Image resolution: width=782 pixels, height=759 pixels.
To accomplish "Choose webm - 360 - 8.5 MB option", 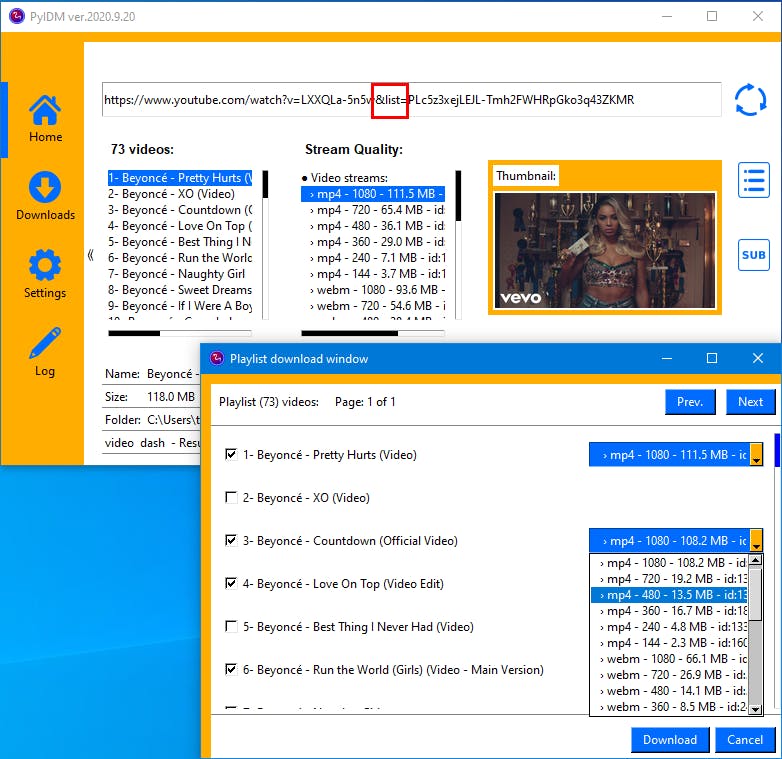I will [x=669, y=706].
